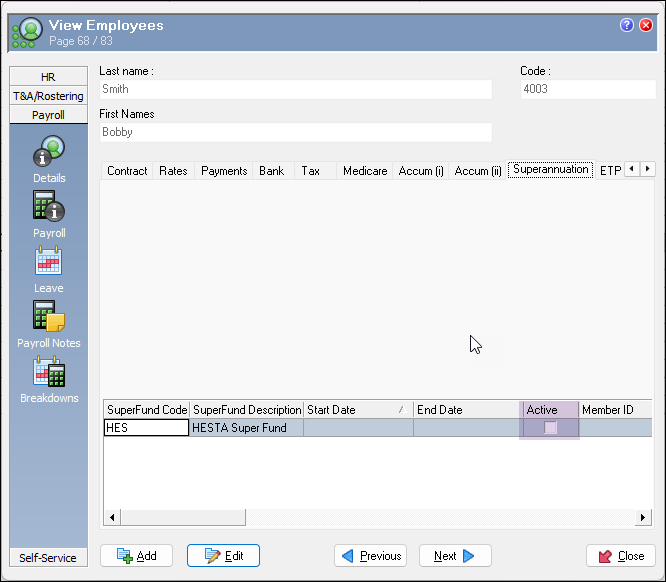Go to the Next employee

455,556
